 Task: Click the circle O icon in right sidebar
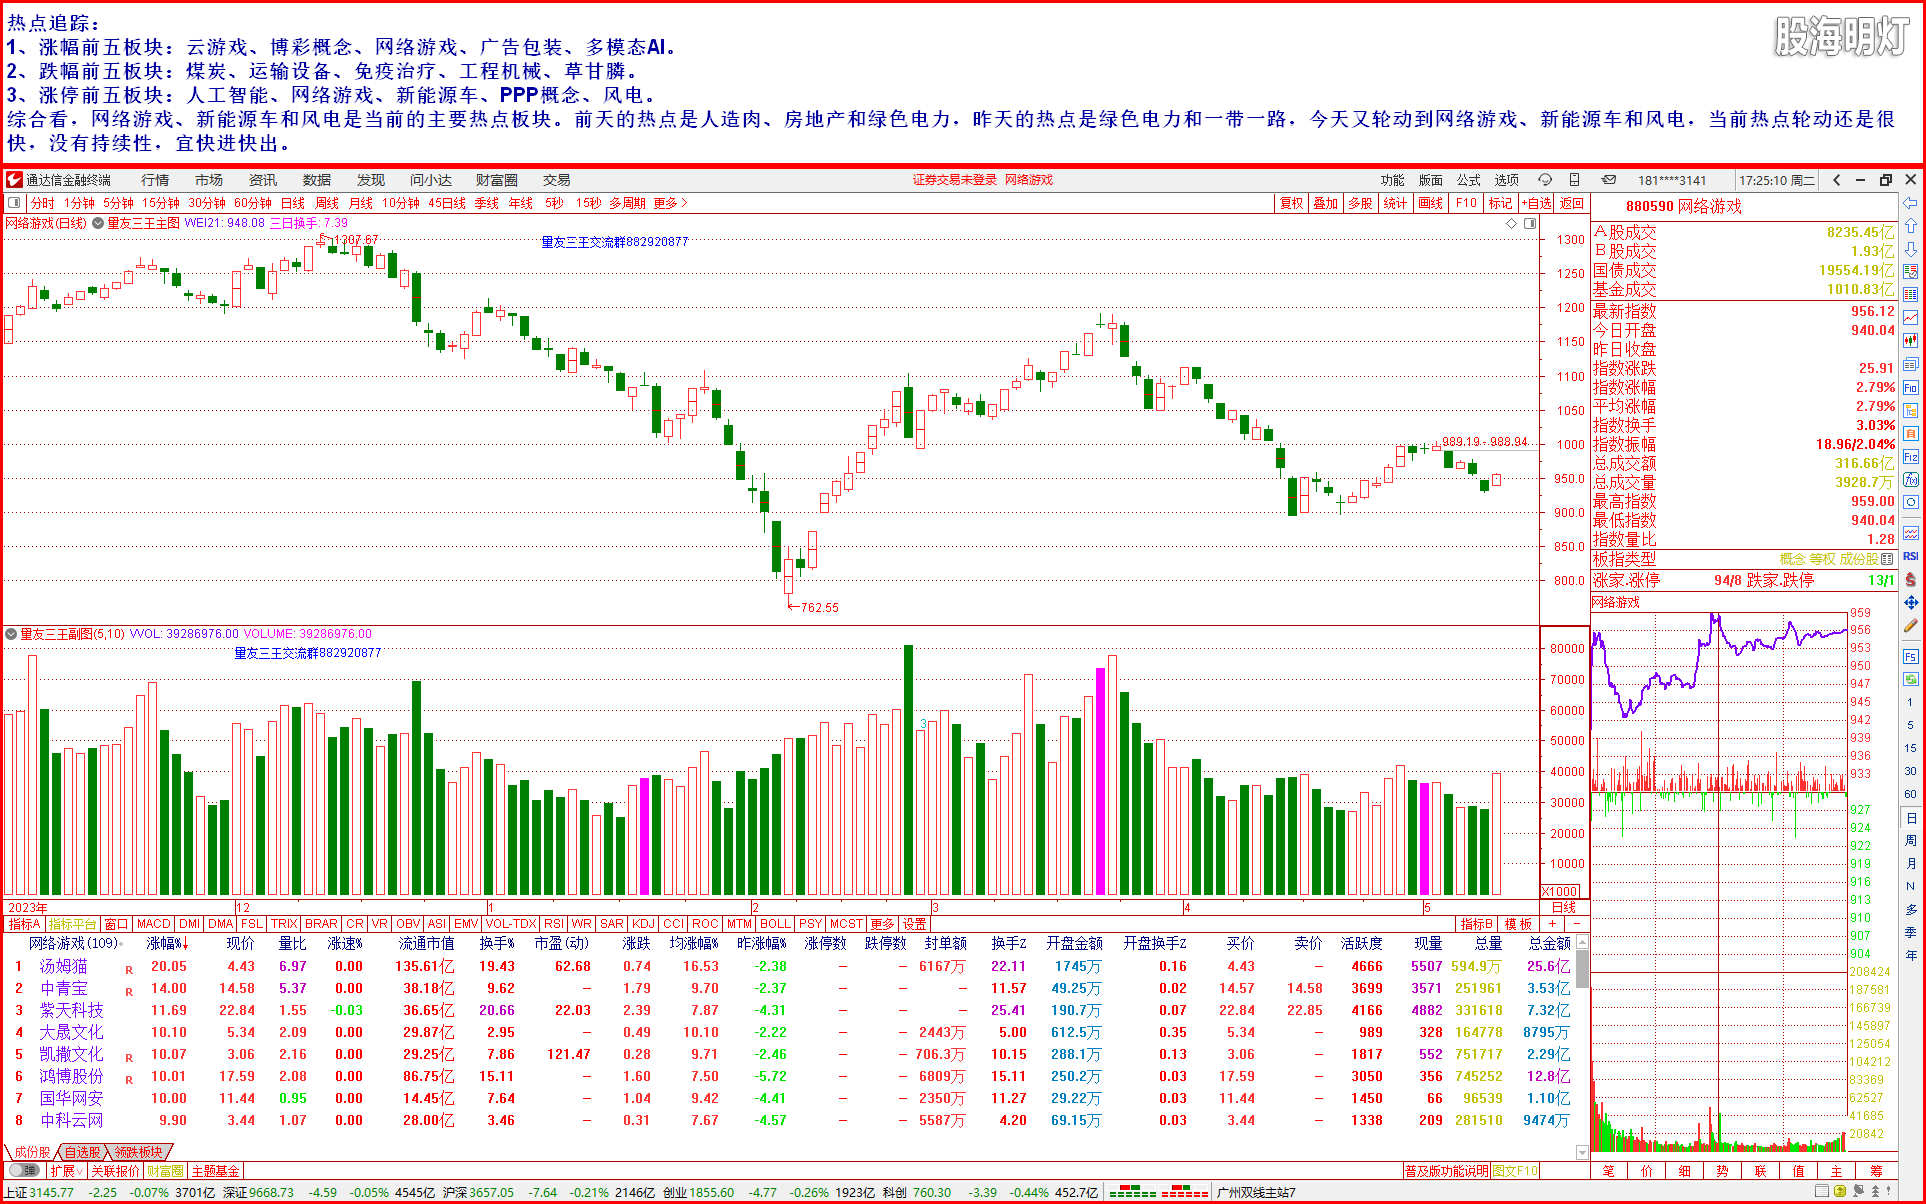coord(1910,502)
